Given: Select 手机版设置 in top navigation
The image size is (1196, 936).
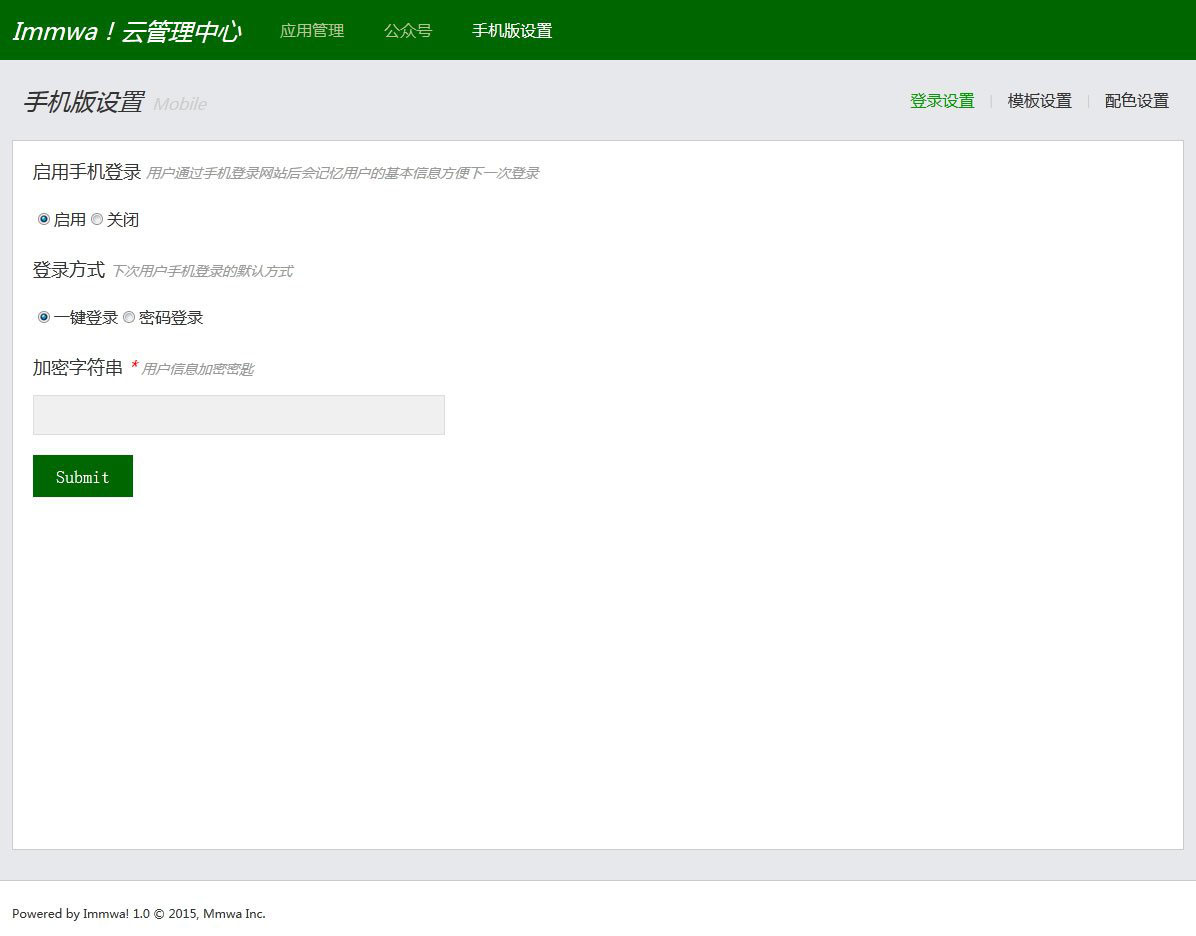Looking at the screenshot, I should [x=512, y=31].
